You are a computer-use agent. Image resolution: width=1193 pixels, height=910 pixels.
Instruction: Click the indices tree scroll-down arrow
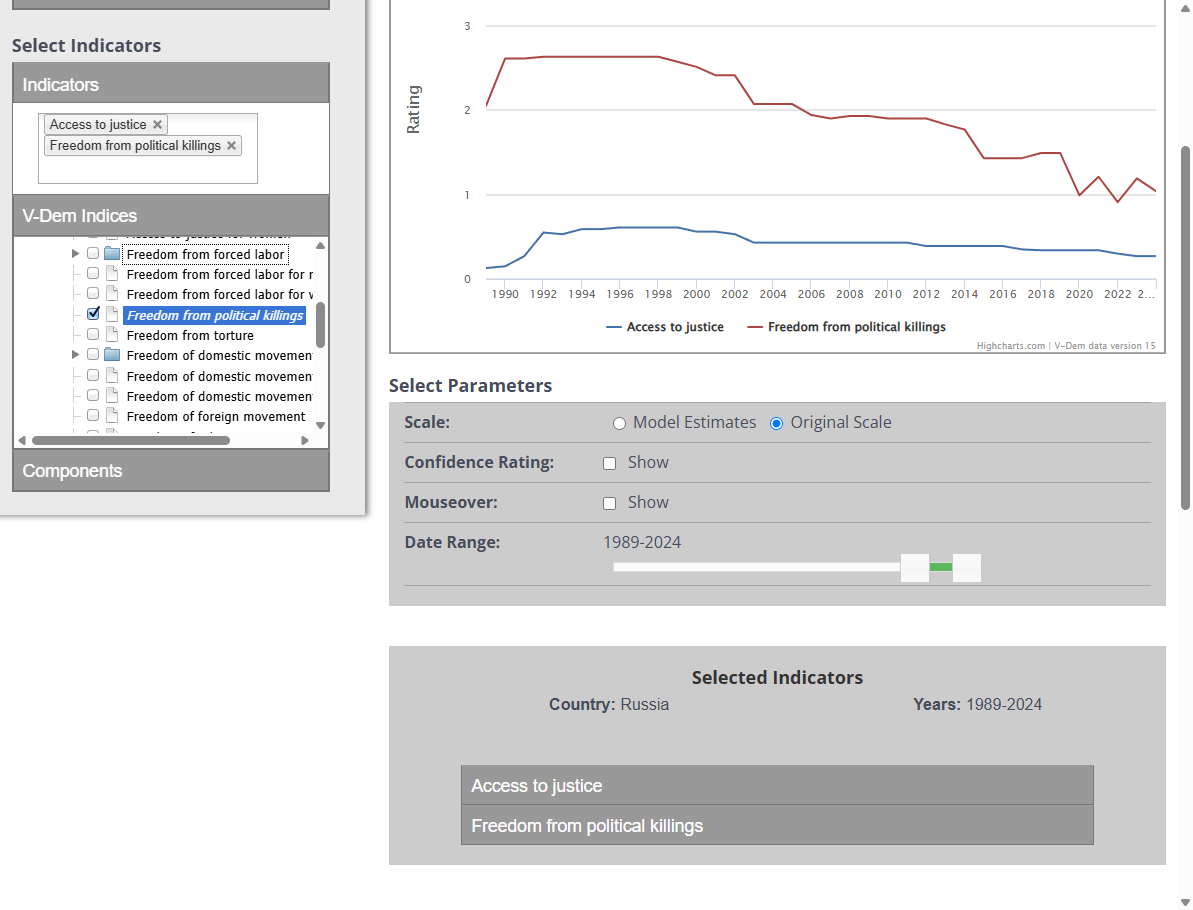[x=320, y=425]
